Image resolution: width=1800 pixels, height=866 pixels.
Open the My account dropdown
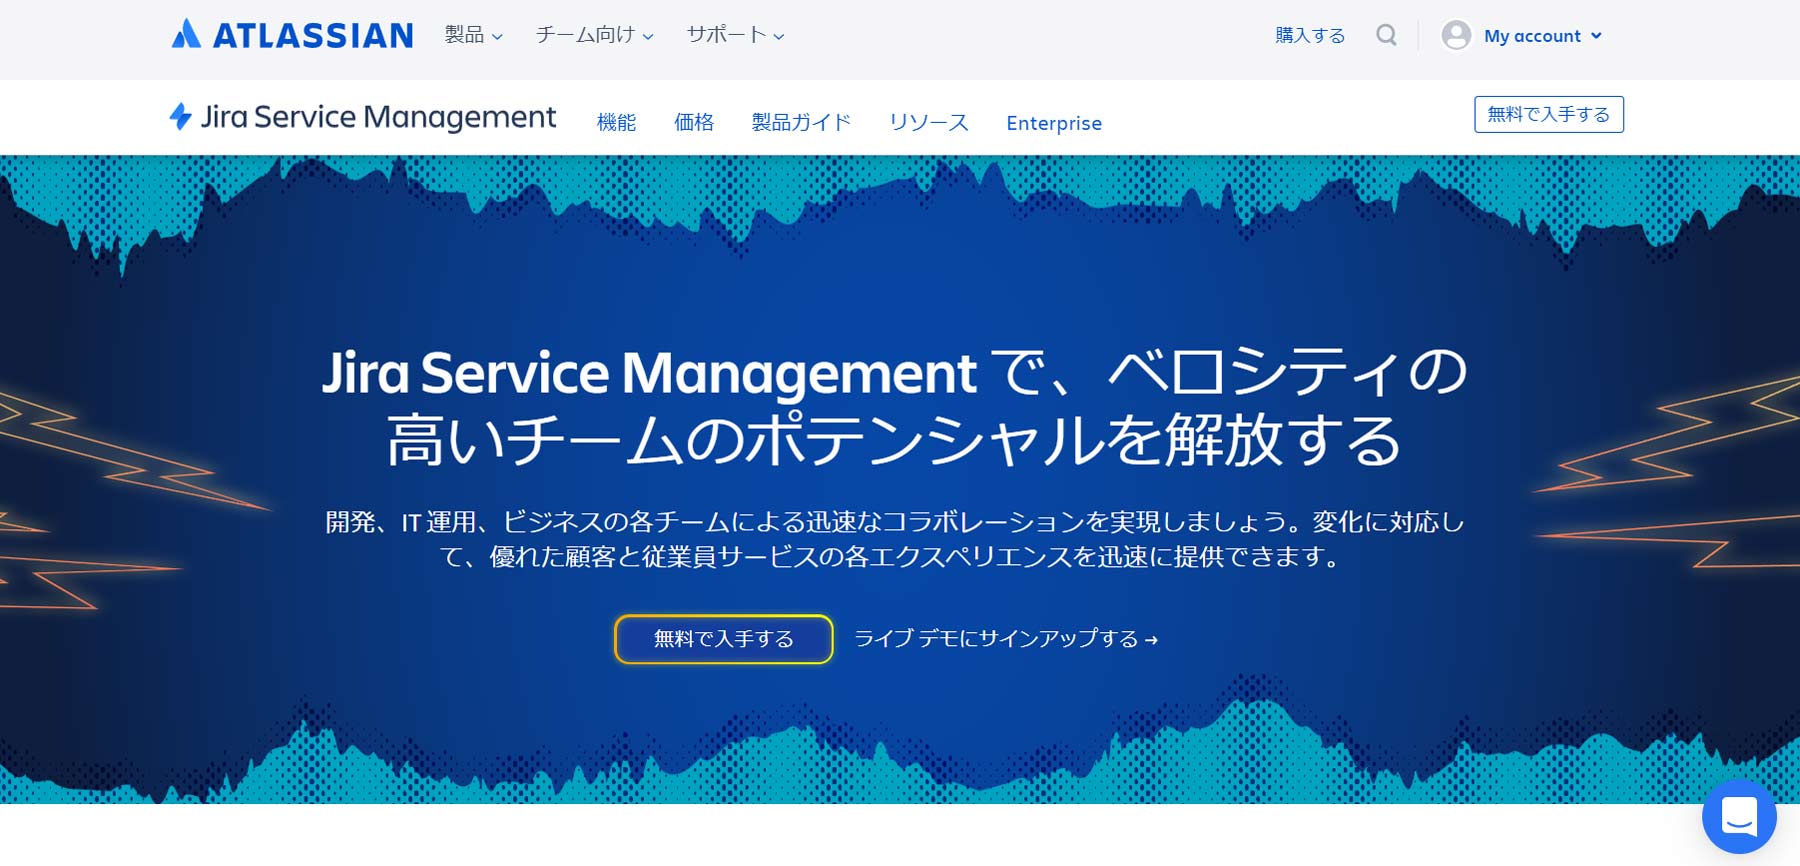click(x=1543, y=36)
